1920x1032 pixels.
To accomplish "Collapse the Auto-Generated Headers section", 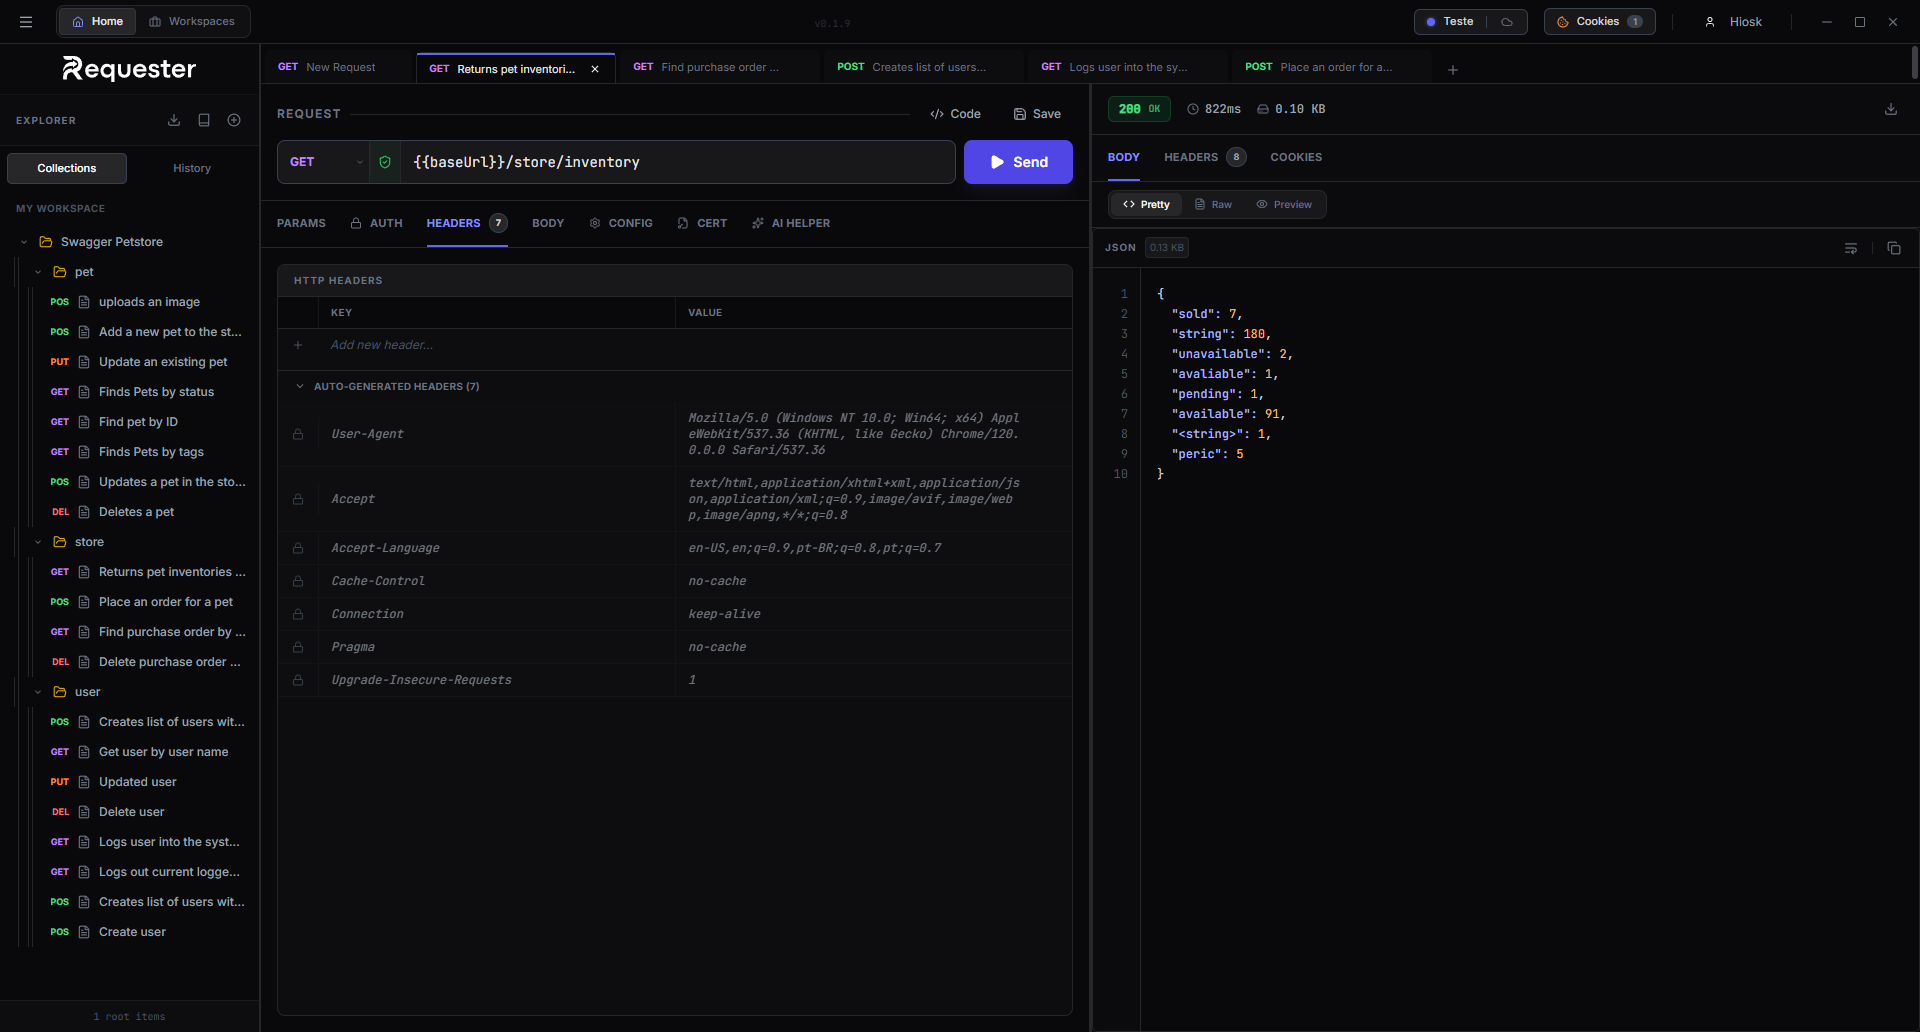I will (x=300, y=387).
